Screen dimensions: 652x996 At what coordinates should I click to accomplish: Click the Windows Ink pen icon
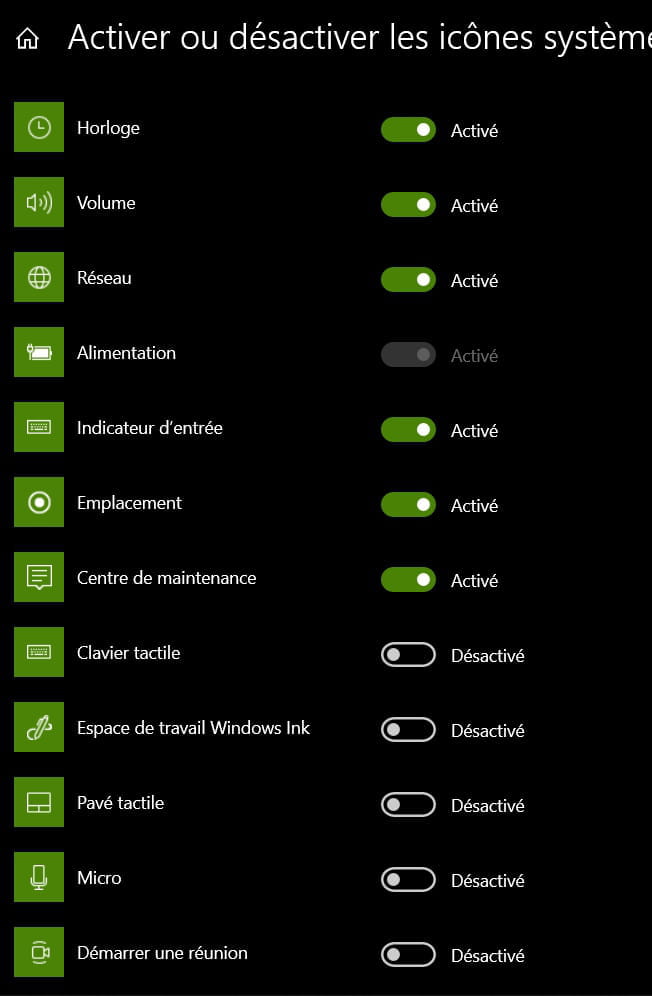click(x=39, y=727)
